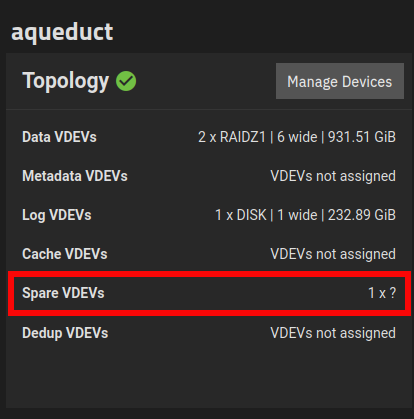Select the Dedup VDEVs label
This screenshot has width=414, height=419.
65,333
